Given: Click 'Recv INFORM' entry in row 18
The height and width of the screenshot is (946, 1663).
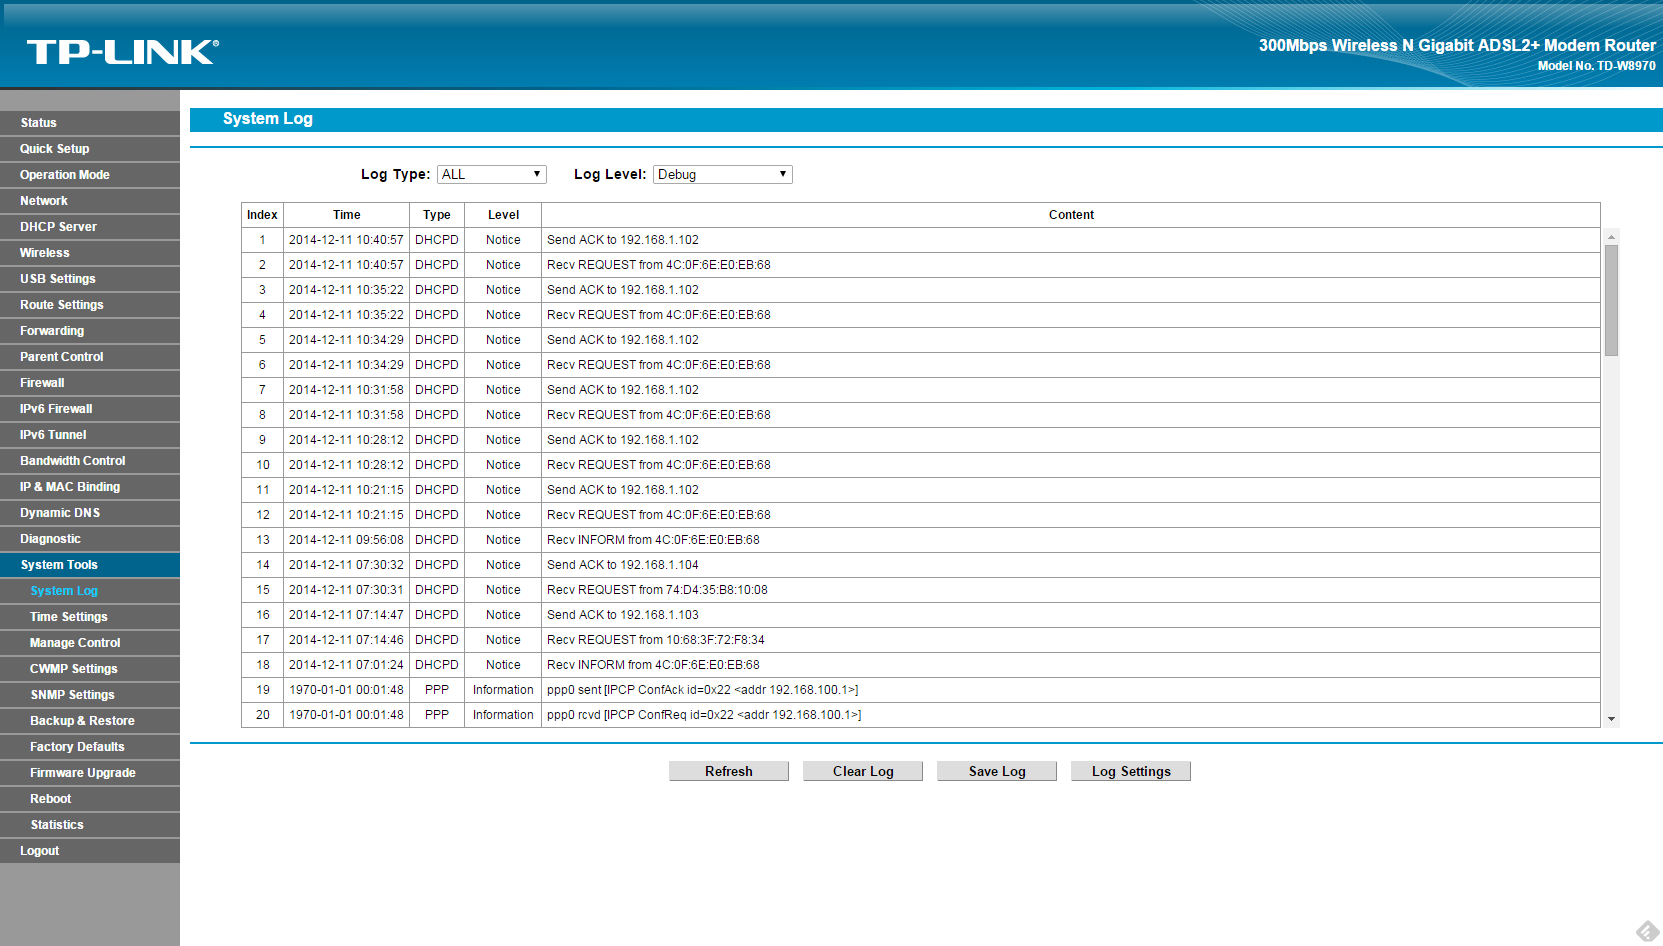Looking at the screenshot, I should point(653,665).
